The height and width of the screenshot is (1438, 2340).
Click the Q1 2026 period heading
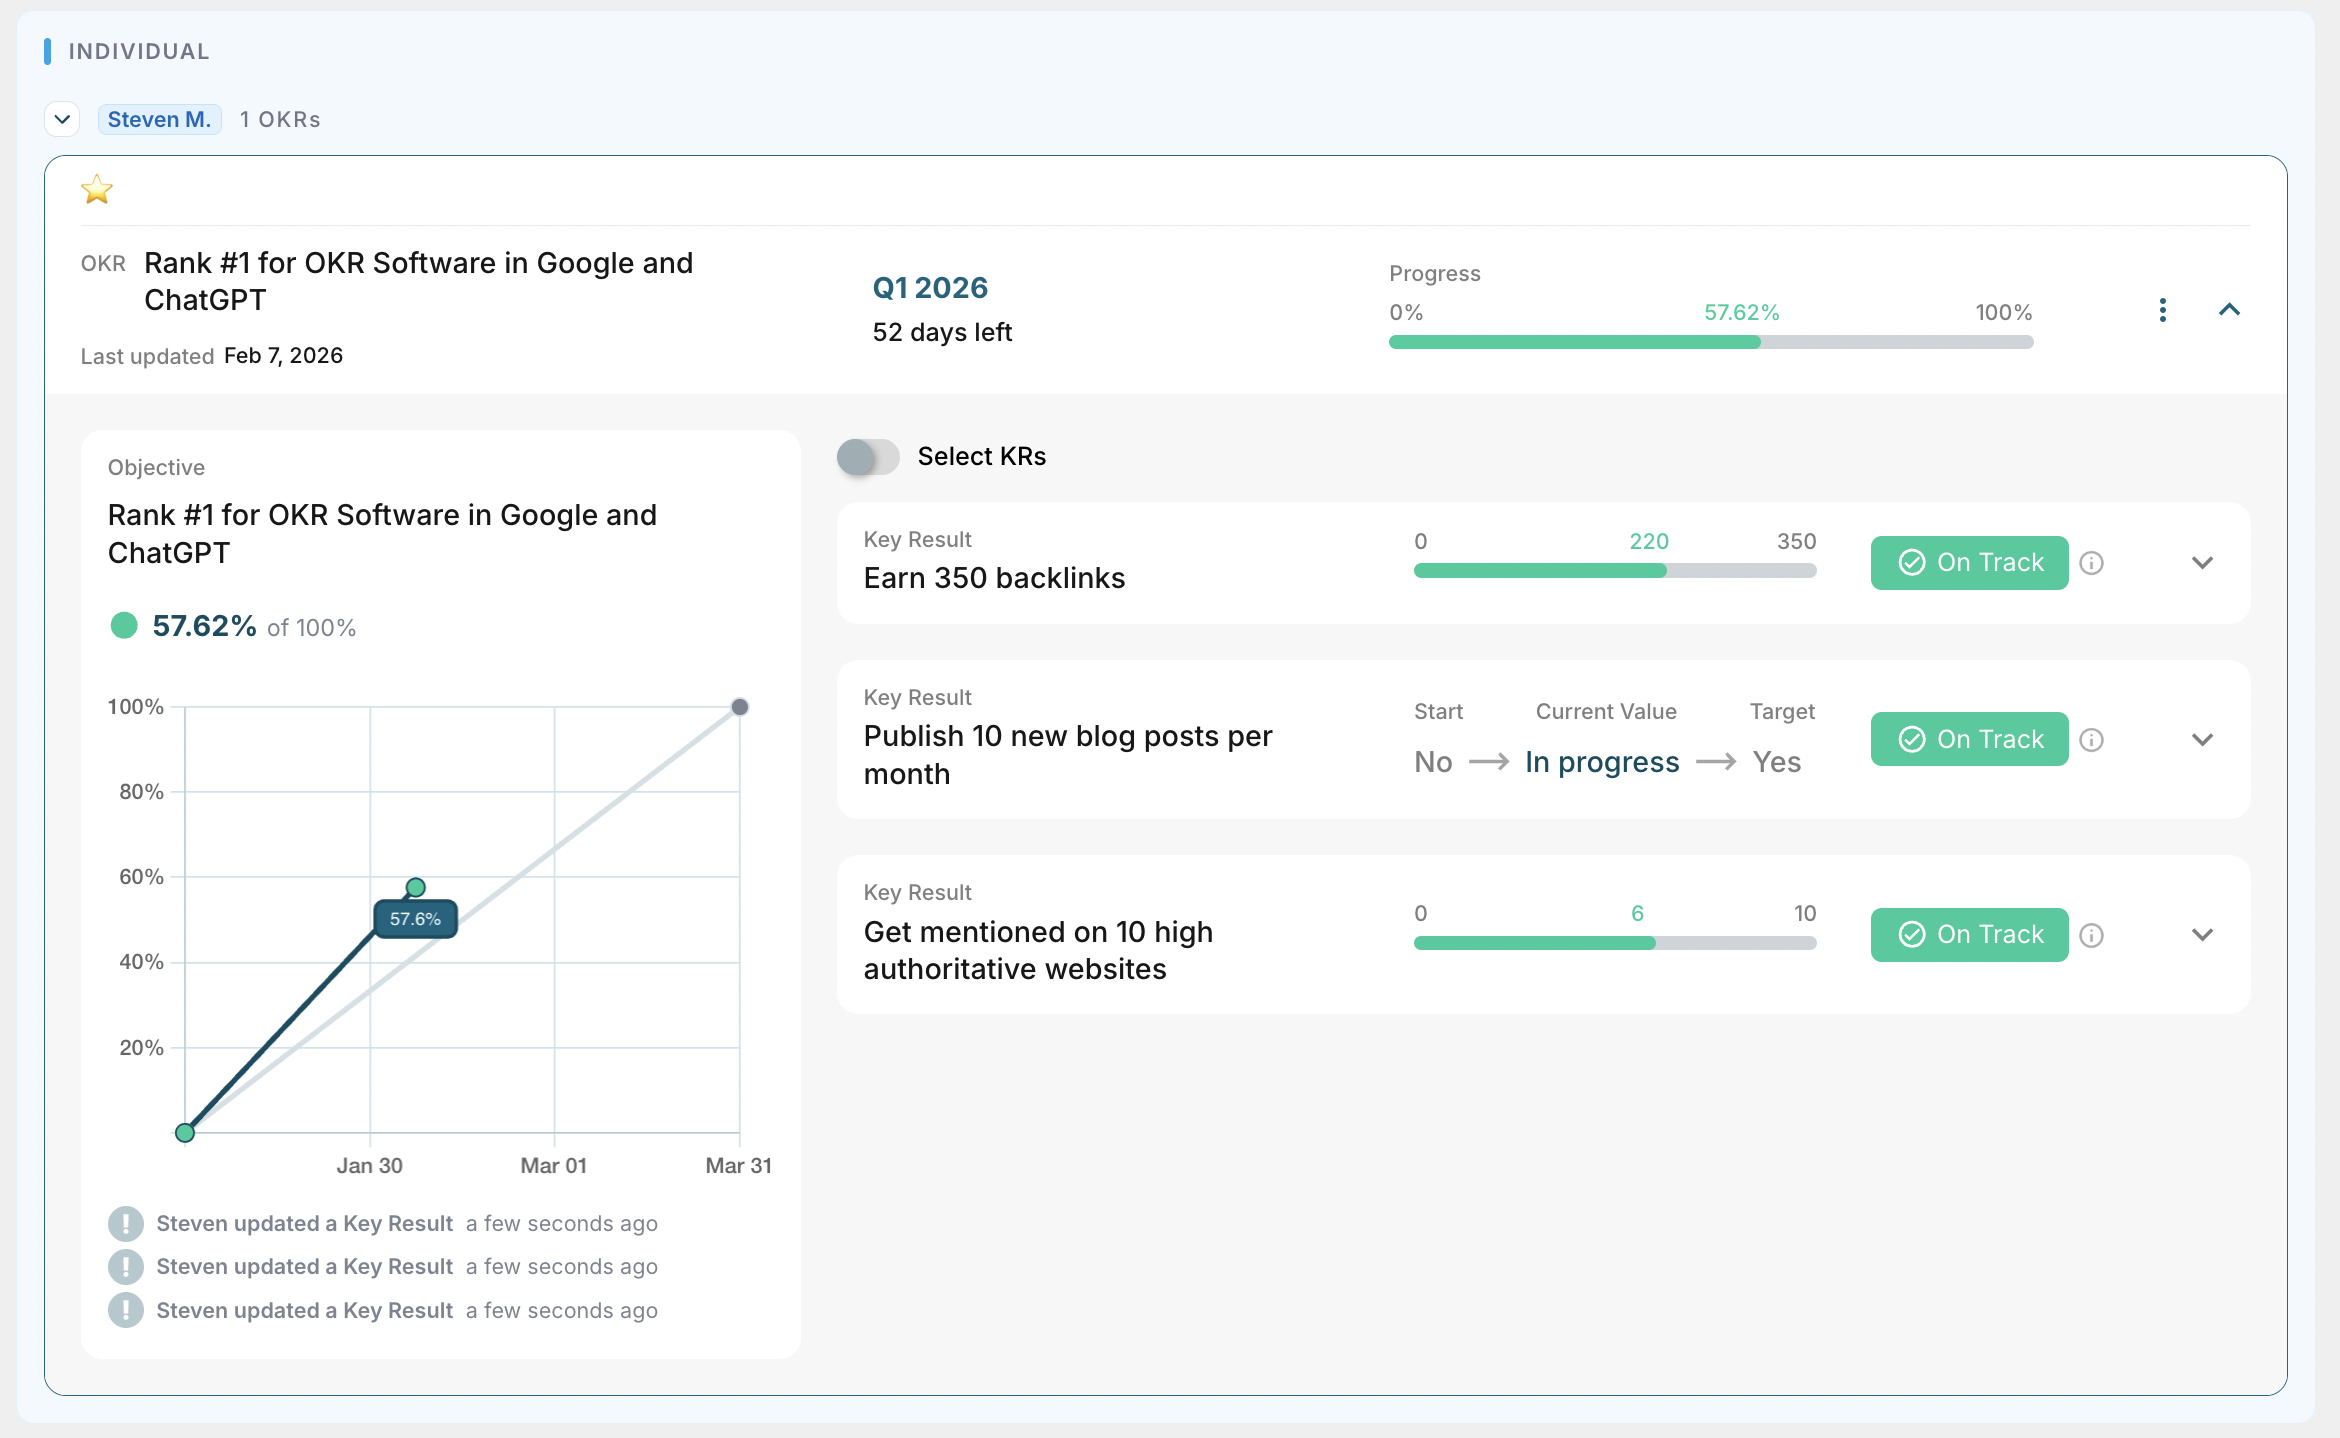click(929, 287)
